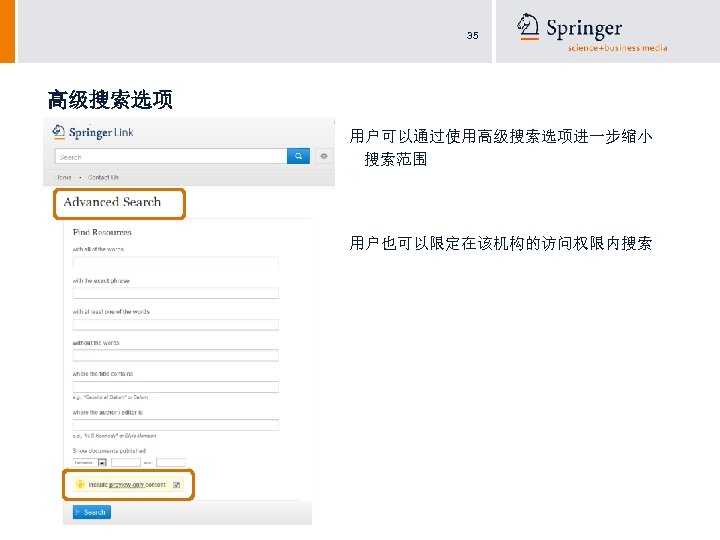Click the 'Show documents published' label
Screen dimensions: 720x540
[109, 450]
